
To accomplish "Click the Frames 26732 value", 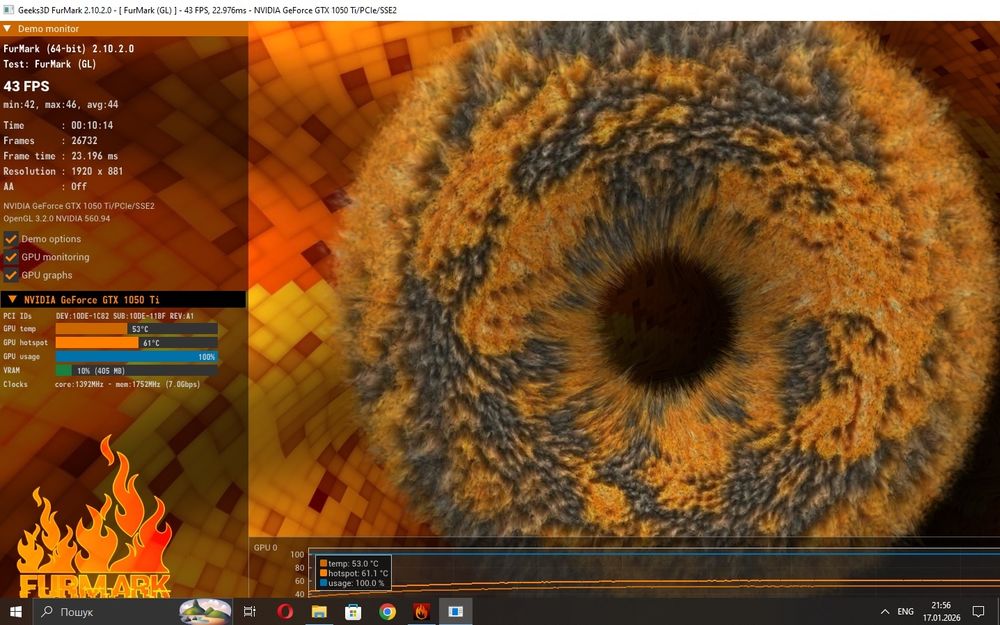I will pyautogui.click(x=84, y=140).
